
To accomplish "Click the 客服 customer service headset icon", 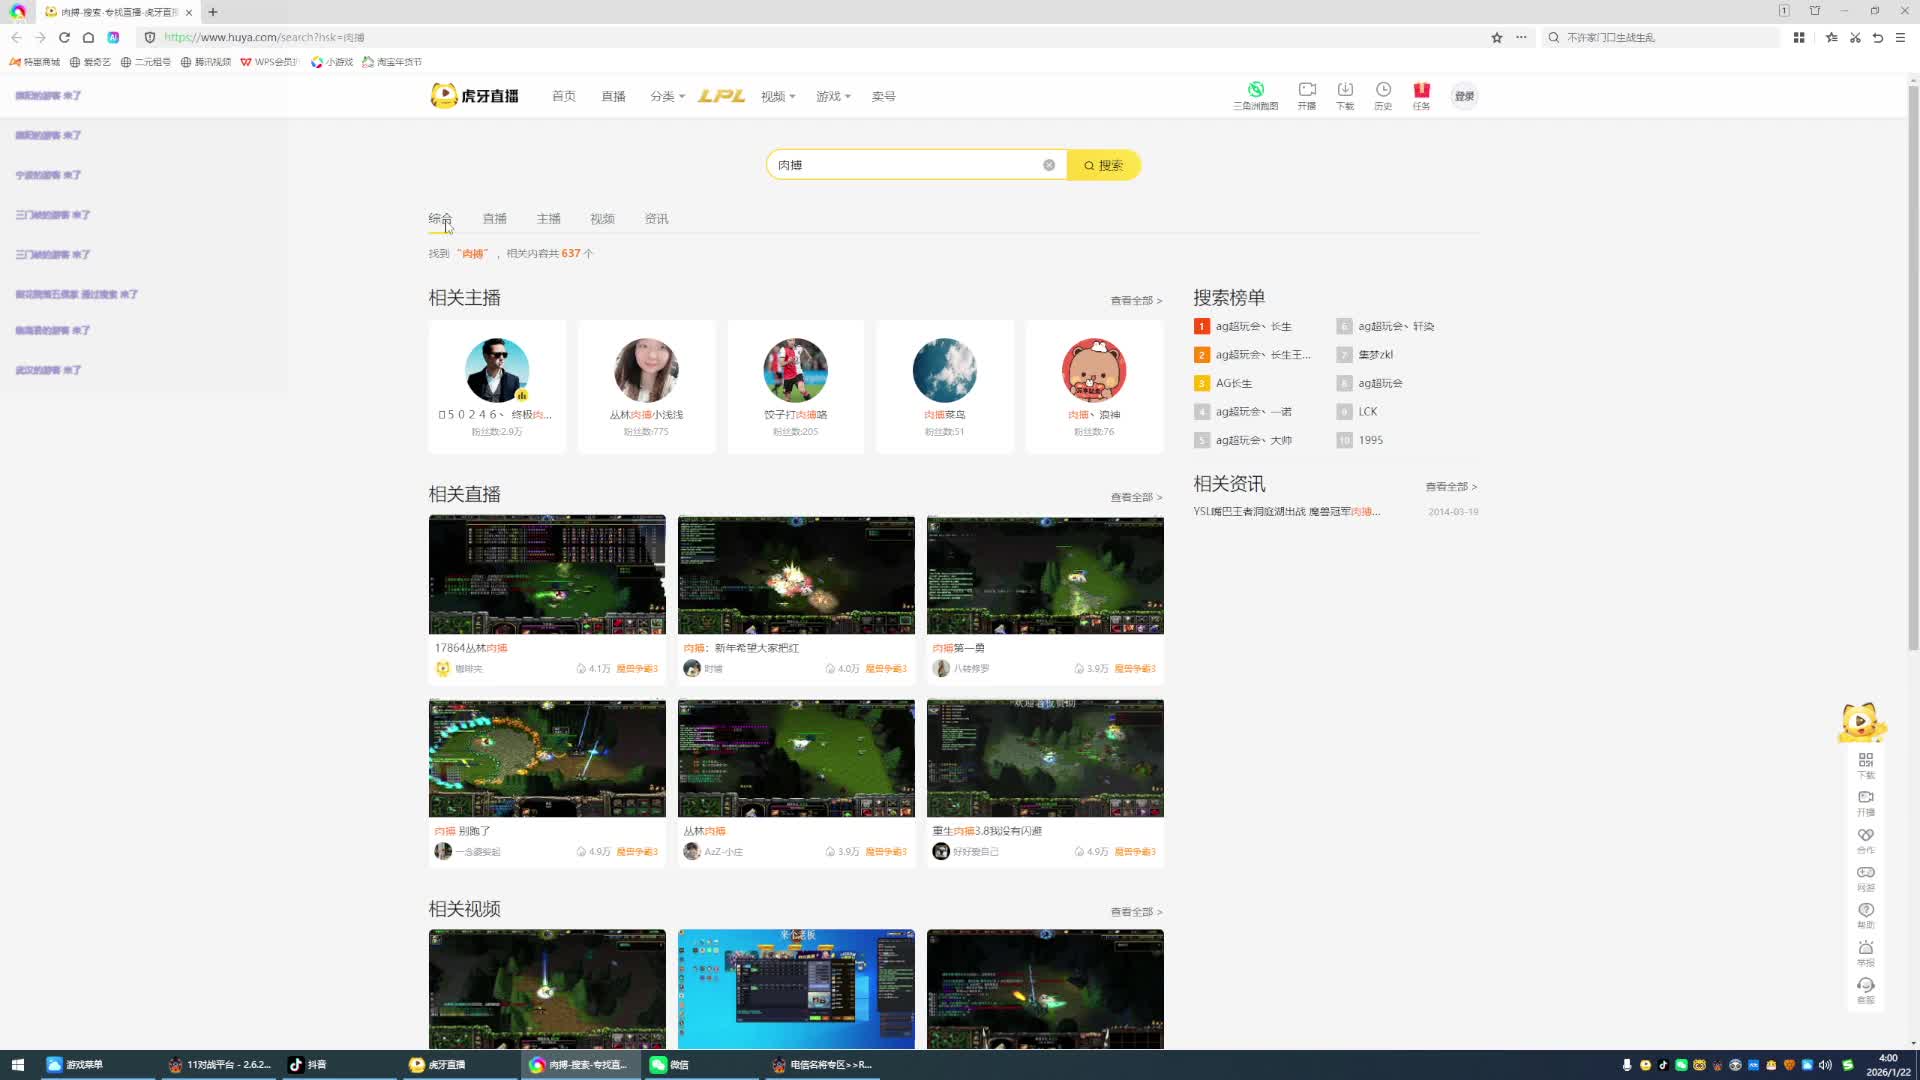I will click(x=1866, y=986).
